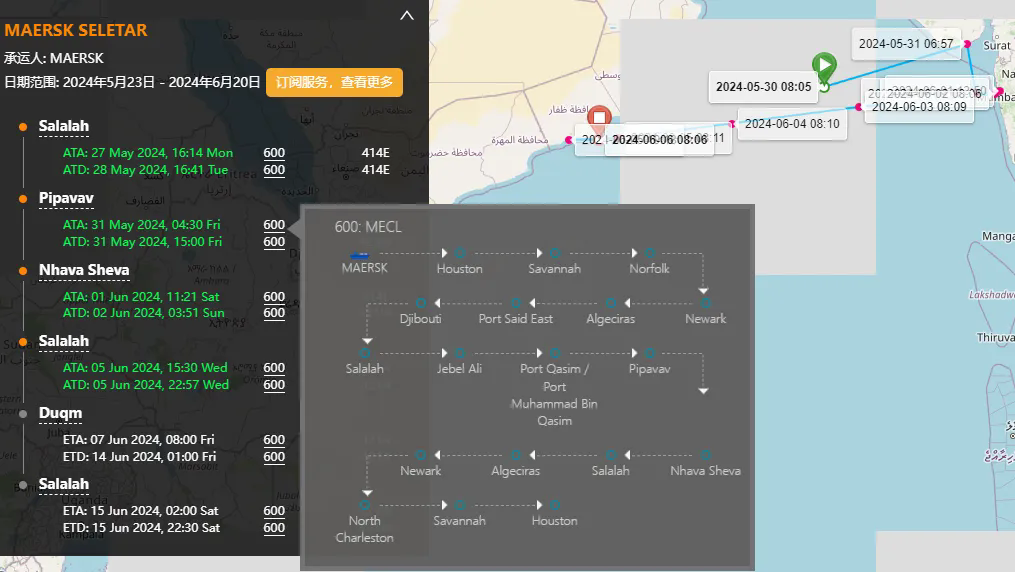The width and height of the screenshot is (1015, 572).
Task: Open the Pipavav port link
Action: click(66, 198)
